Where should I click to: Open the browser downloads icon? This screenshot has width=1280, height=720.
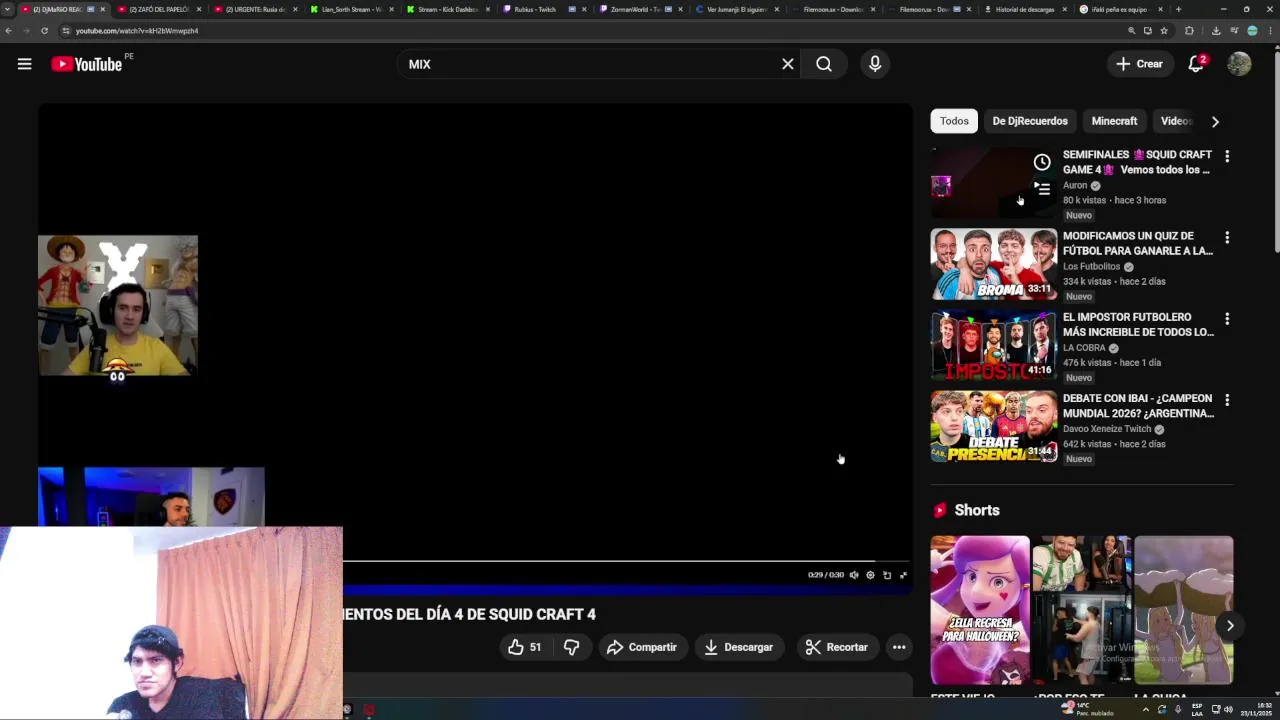1216,31
